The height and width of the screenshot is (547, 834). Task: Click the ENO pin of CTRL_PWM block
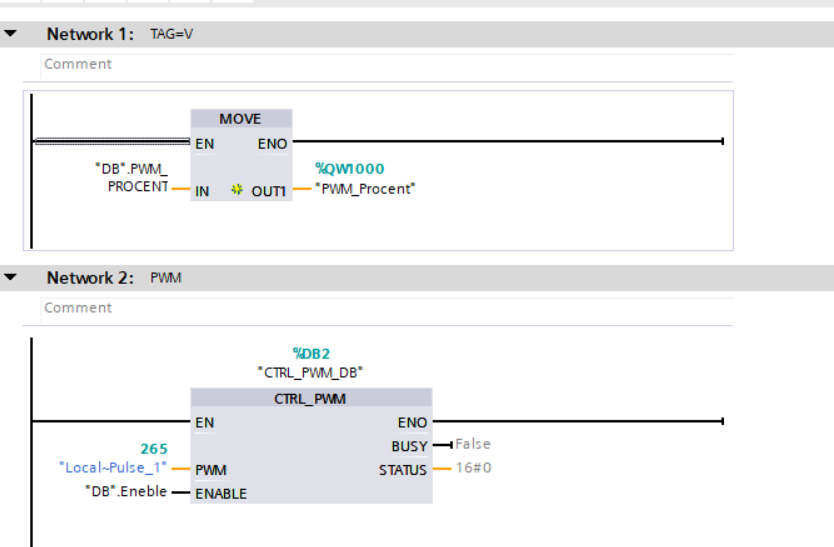[x=412, y=423]
